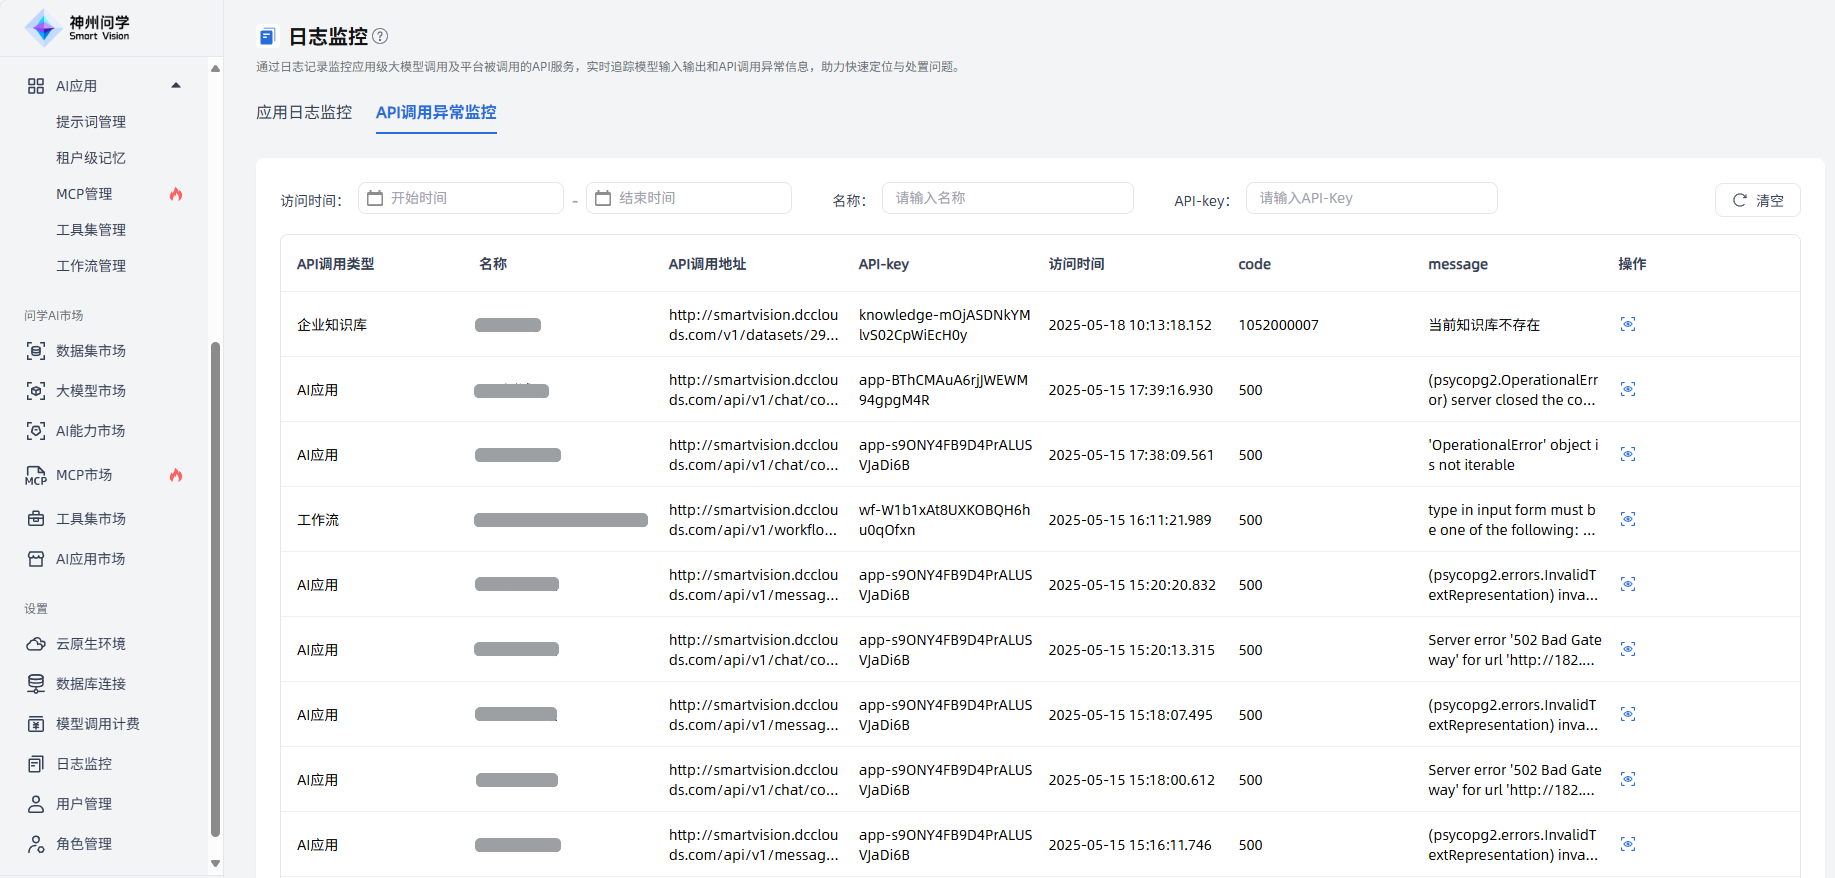The height and width of the screenshot is (878, 1835).
Task: Click the type in input form message
Action: (x=1512, y=520)
